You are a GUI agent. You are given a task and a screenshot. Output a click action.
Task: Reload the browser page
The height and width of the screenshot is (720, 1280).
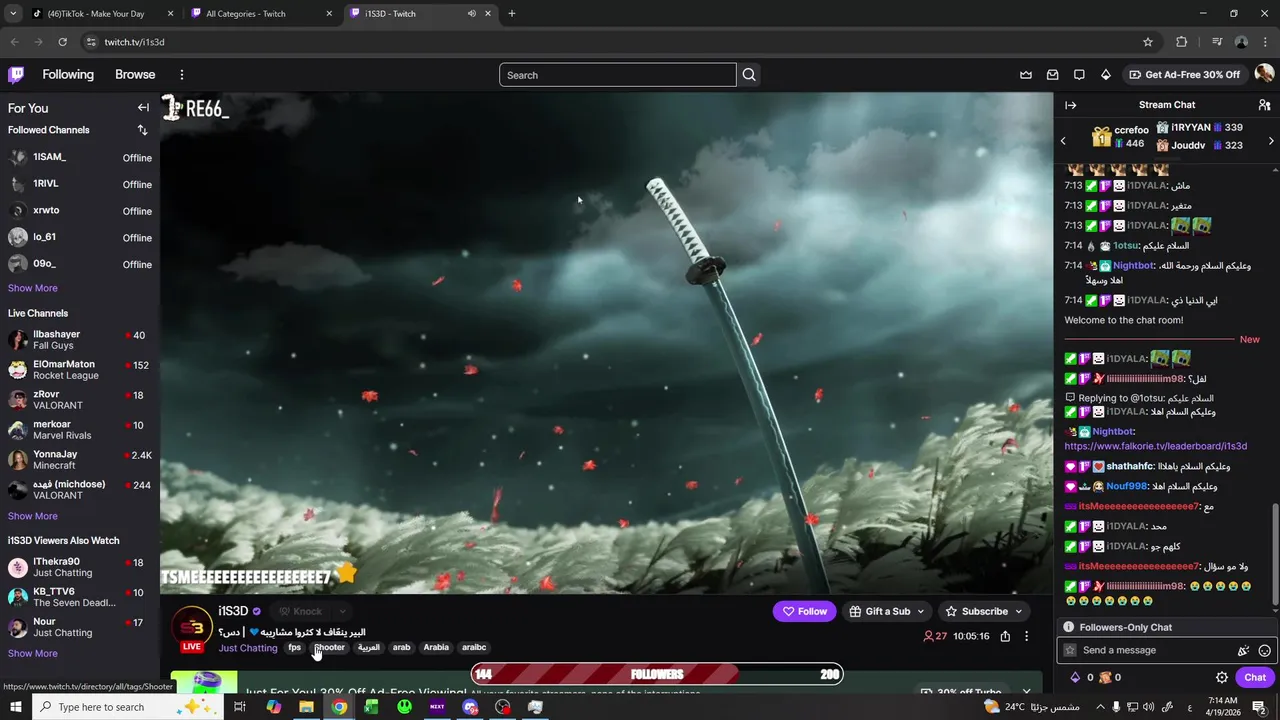(62, 42)
